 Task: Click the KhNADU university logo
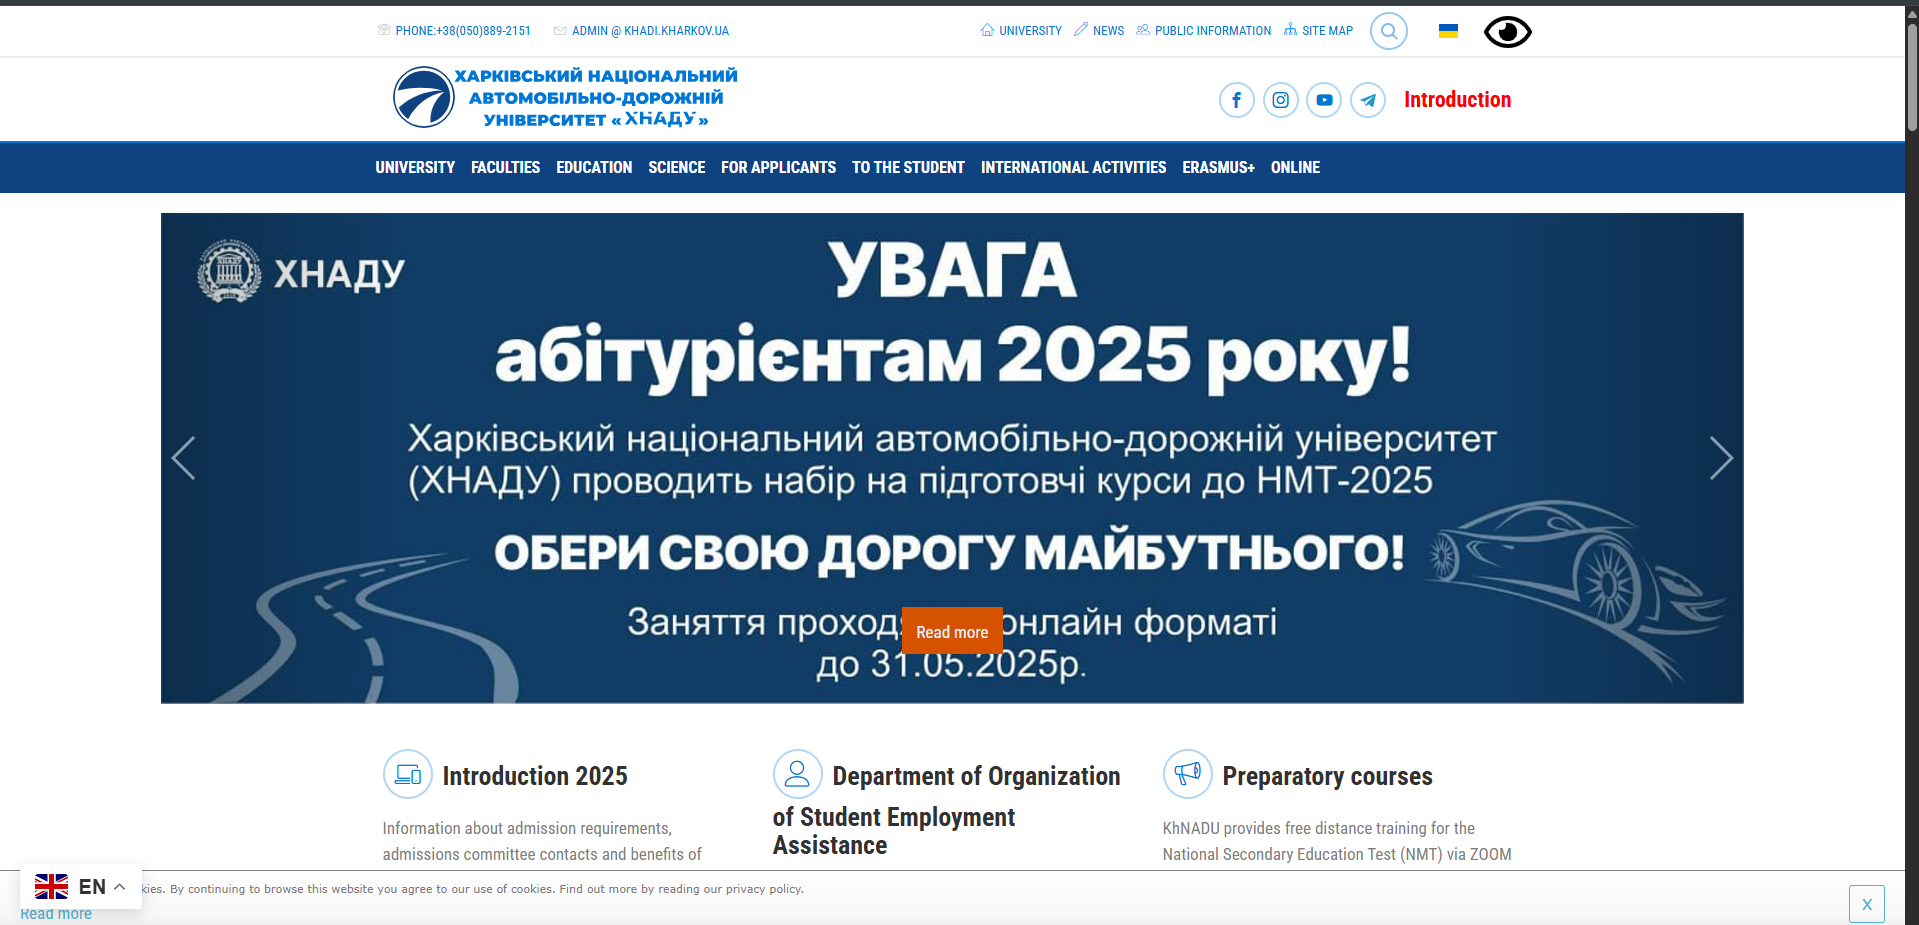click(x=565, y=97)
